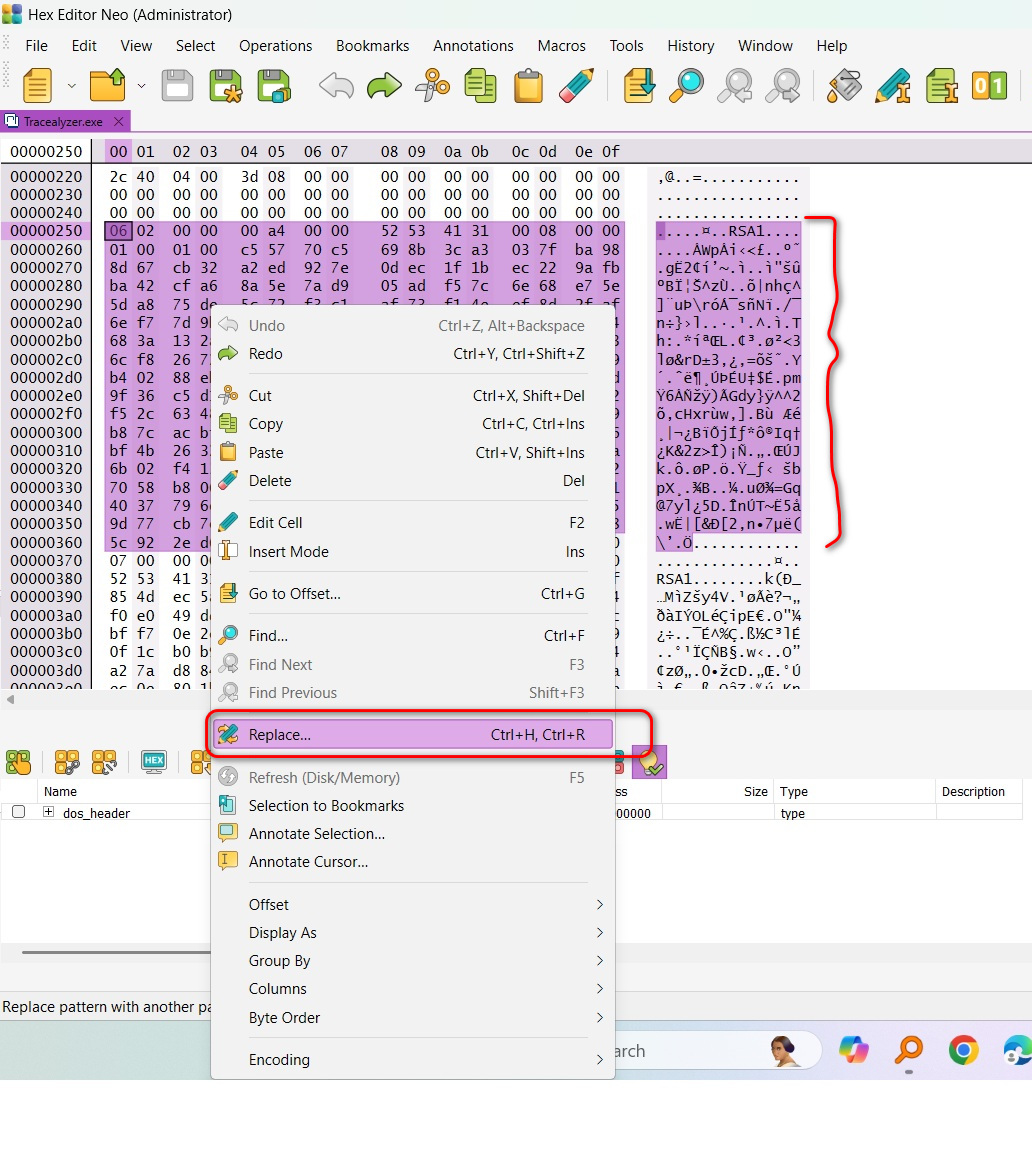Image resolution: width=1032 pixels, height=1169 pixels.
Task: Click the Find magnifier toolbar icon
Action: (687, 86)
